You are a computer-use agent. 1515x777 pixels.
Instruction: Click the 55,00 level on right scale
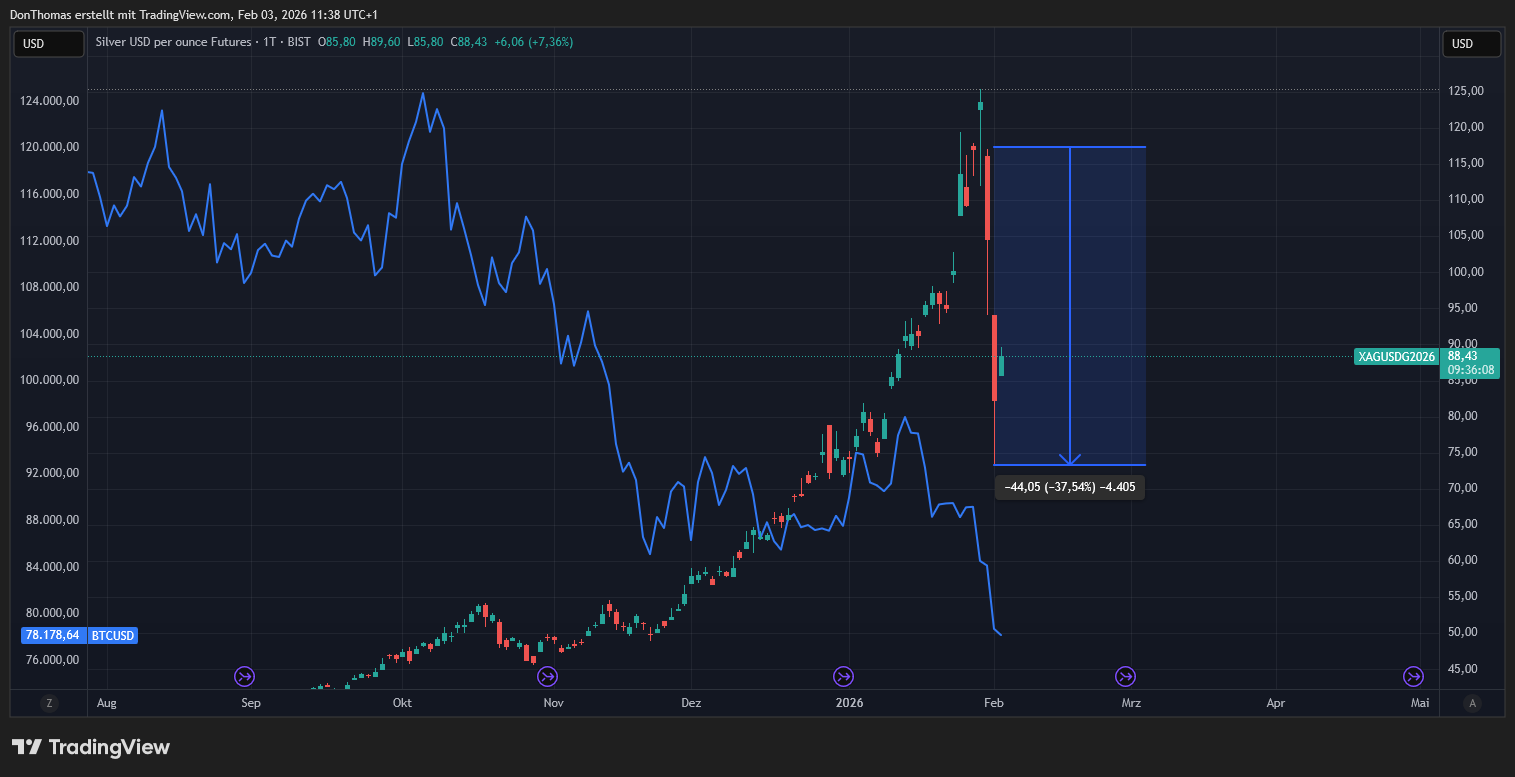point(1465,596)
